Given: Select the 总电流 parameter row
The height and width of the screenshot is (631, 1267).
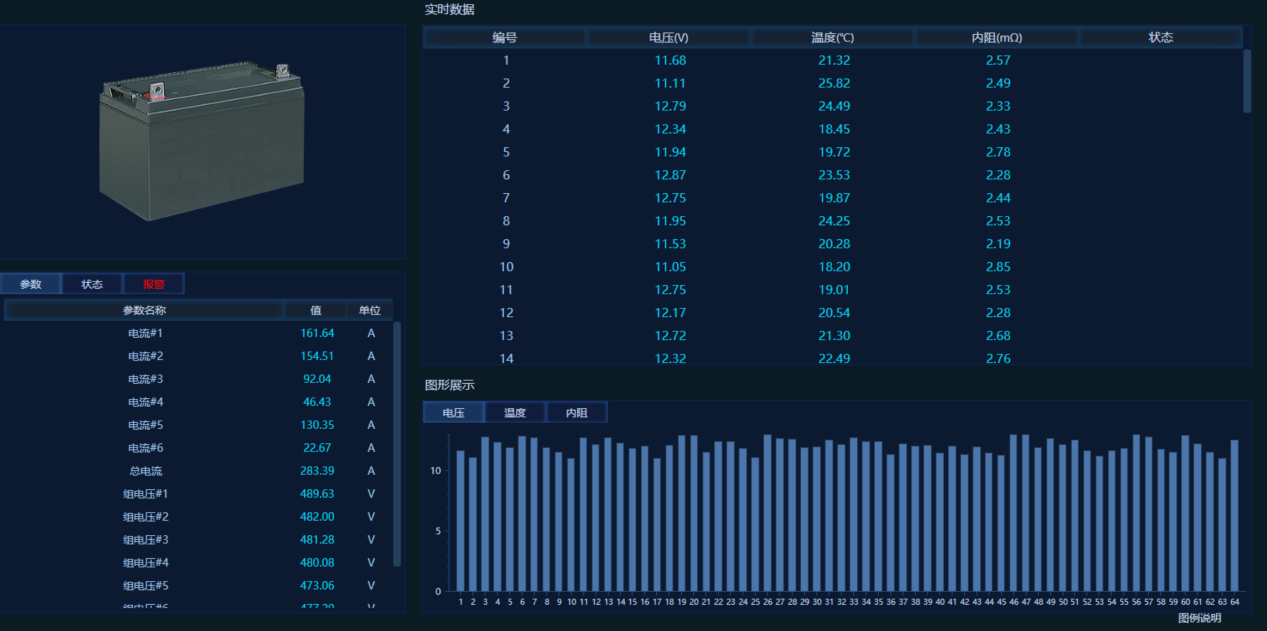Looking at the screenshot, I should point(145,471).
